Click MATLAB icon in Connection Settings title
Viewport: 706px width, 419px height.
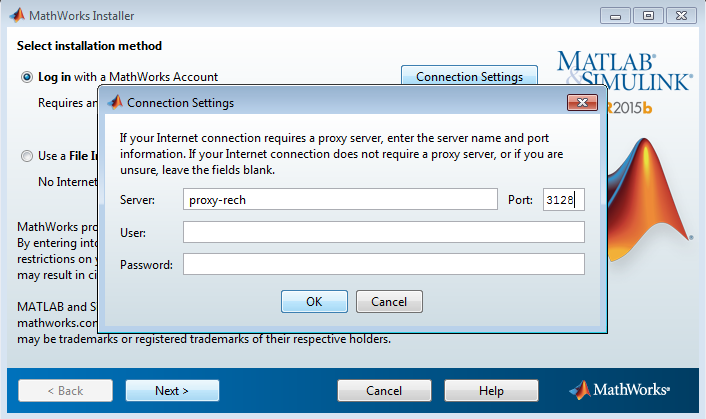click(x=116, y=102)
